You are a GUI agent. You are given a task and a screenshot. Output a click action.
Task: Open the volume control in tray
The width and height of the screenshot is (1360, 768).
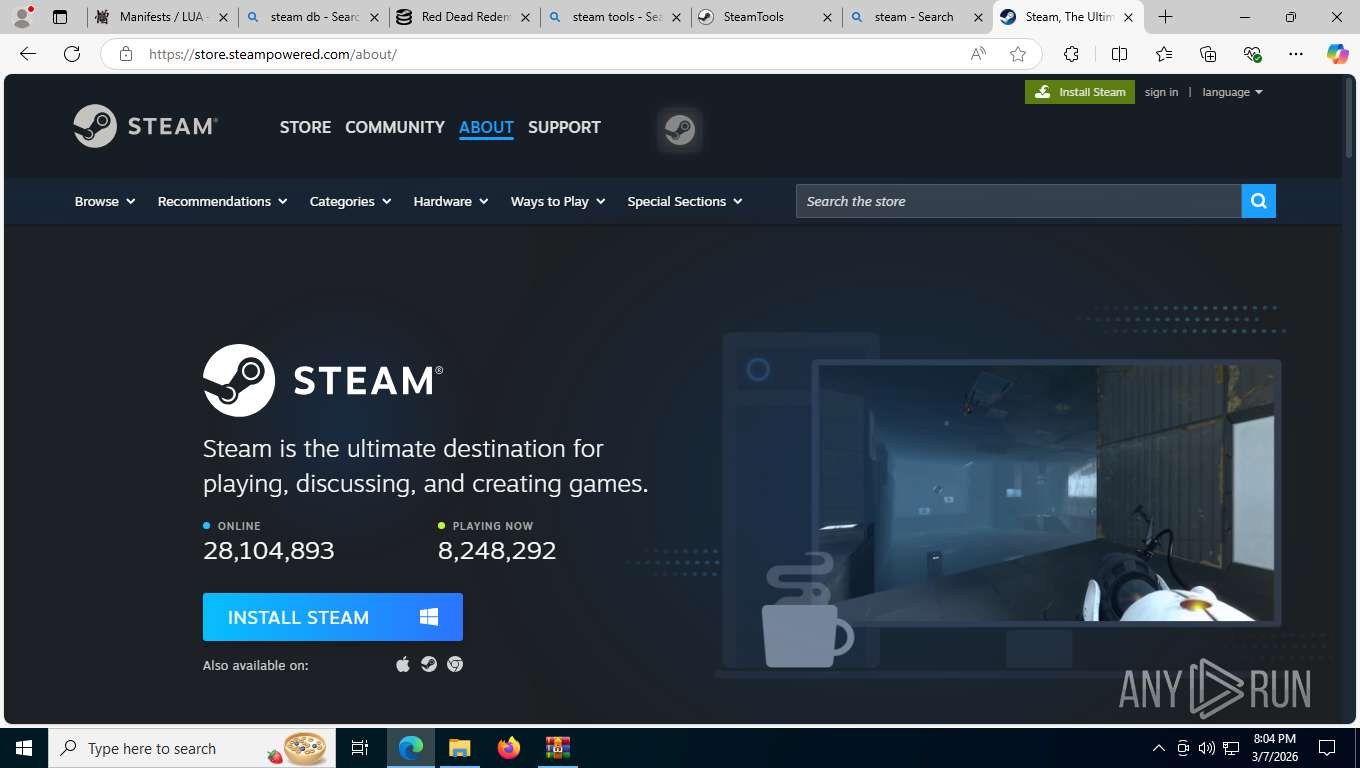coord(1206,748)
